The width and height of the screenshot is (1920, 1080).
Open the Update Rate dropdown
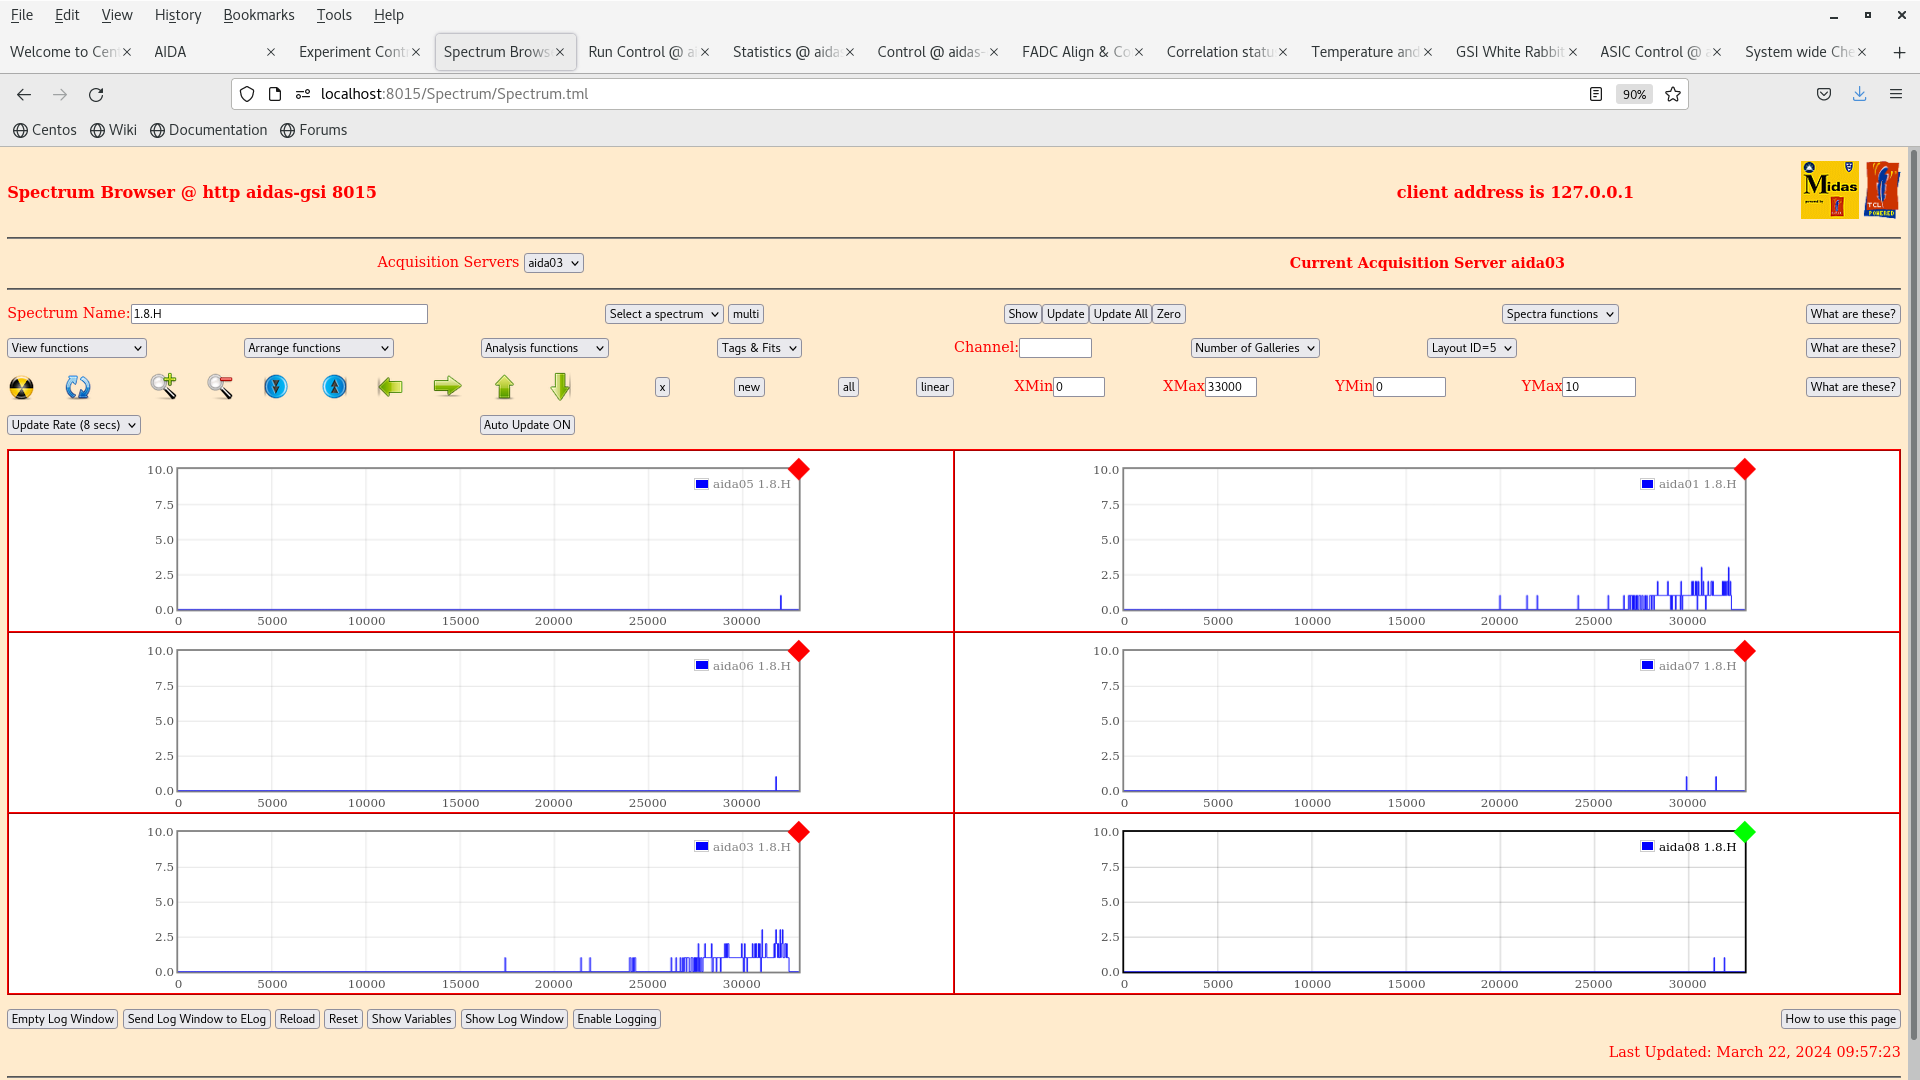74,425
